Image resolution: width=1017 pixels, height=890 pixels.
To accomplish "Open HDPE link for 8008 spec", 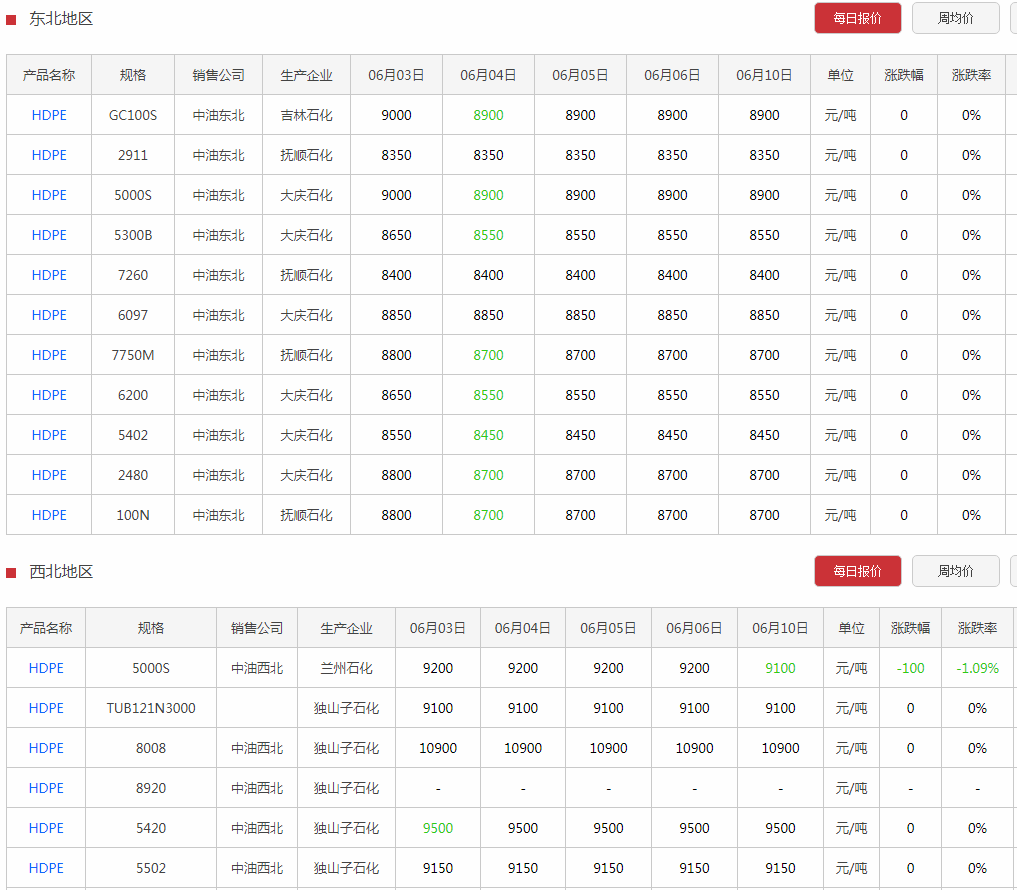I will pos(46,748).
